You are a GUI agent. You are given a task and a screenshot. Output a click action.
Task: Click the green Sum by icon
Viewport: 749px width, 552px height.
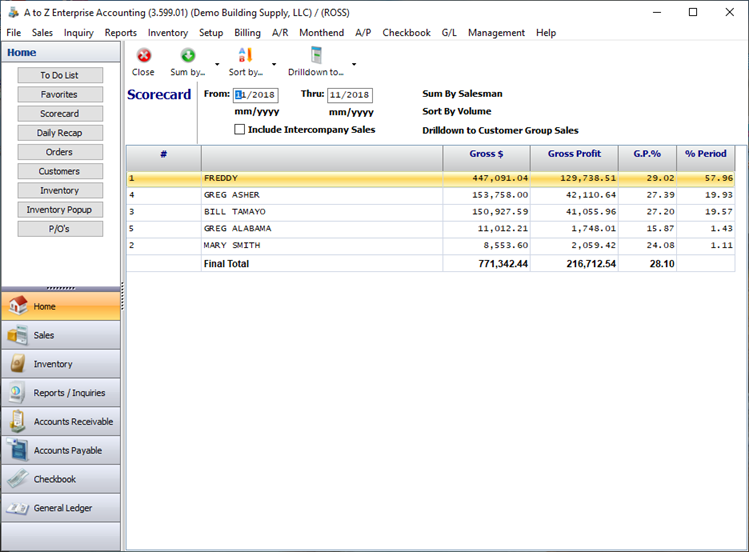pos(188,56)
